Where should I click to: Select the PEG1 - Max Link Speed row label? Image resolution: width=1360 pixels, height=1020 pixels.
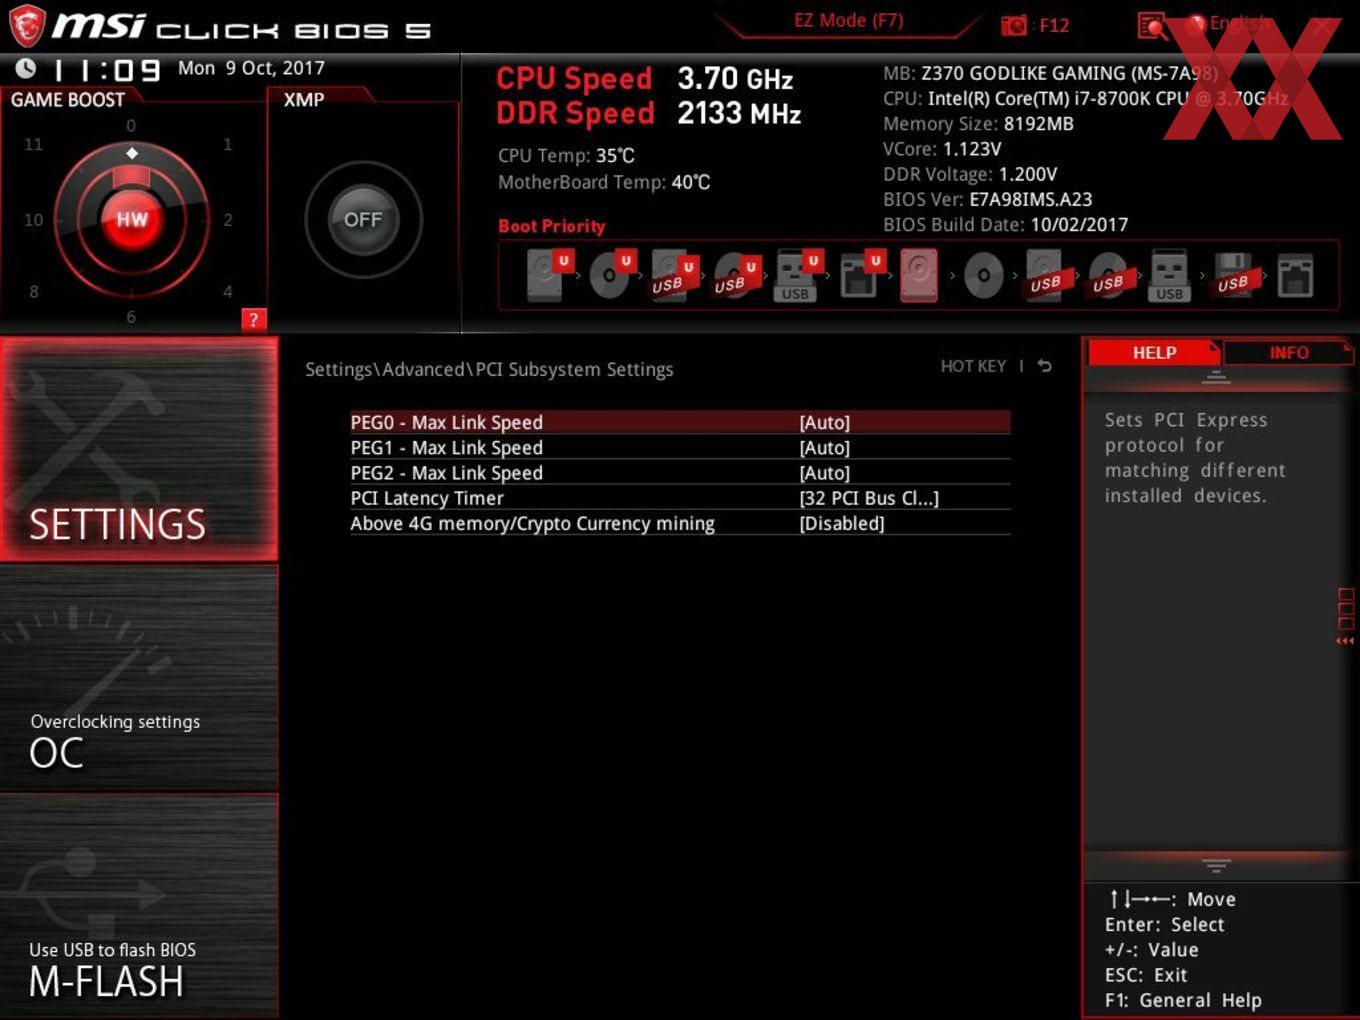click(x=447, y=447)
